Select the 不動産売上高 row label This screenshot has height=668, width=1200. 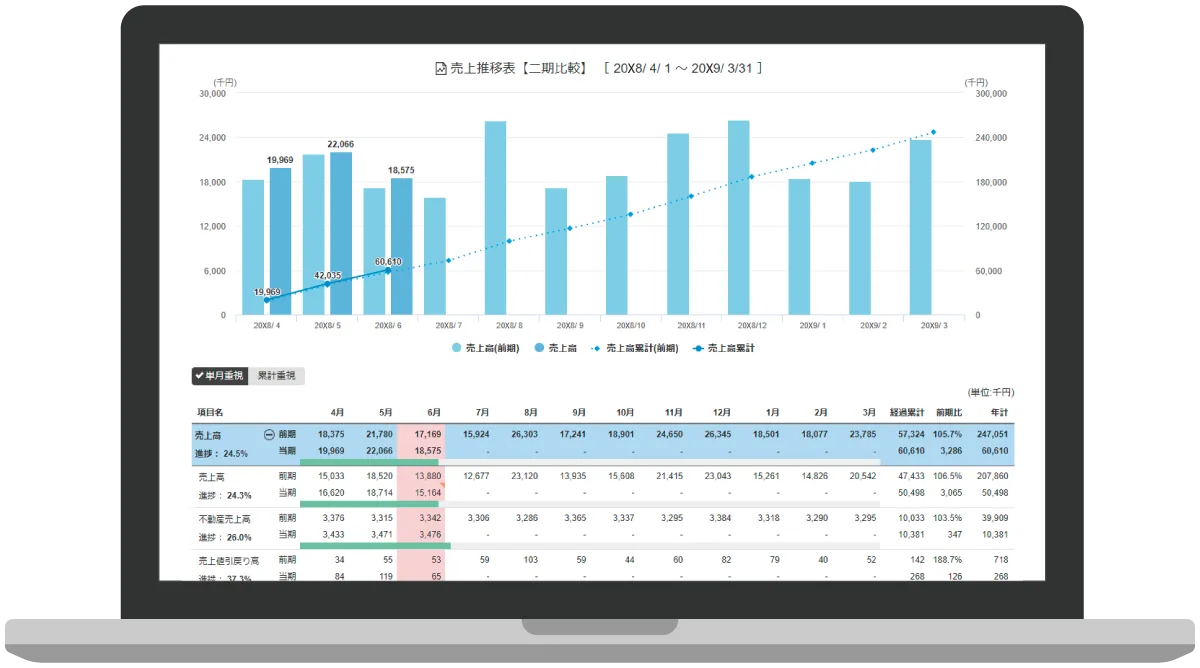click(224, 519)
